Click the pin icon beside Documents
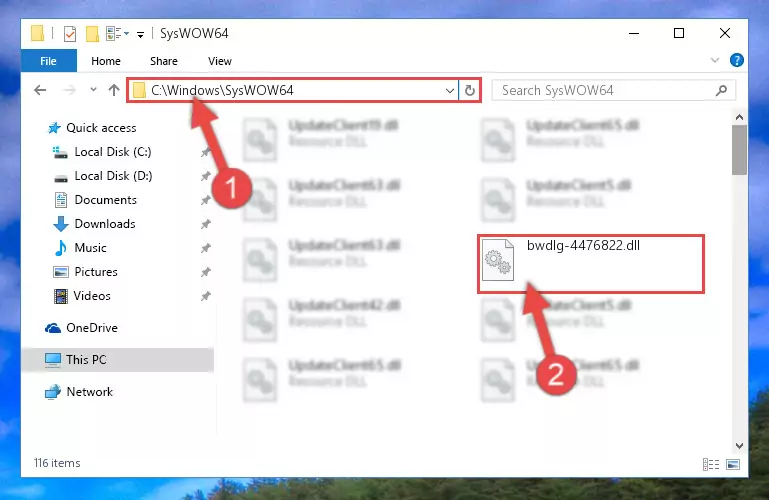Image resolution: width=769 pixels, height=500 pixels. coord(205,200)
